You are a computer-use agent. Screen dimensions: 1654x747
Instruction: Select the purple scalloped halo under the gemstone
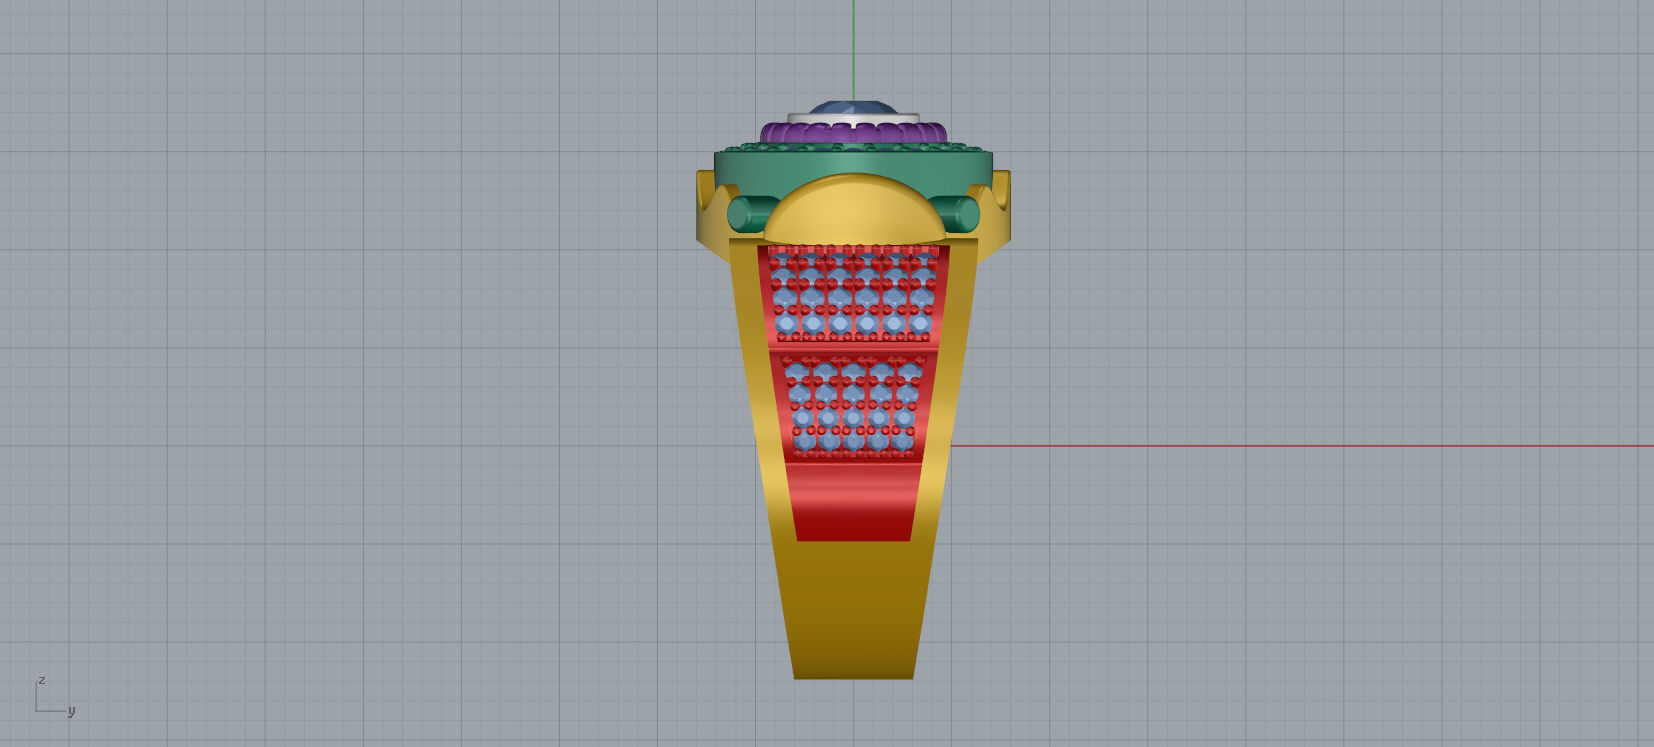(853, 133)
